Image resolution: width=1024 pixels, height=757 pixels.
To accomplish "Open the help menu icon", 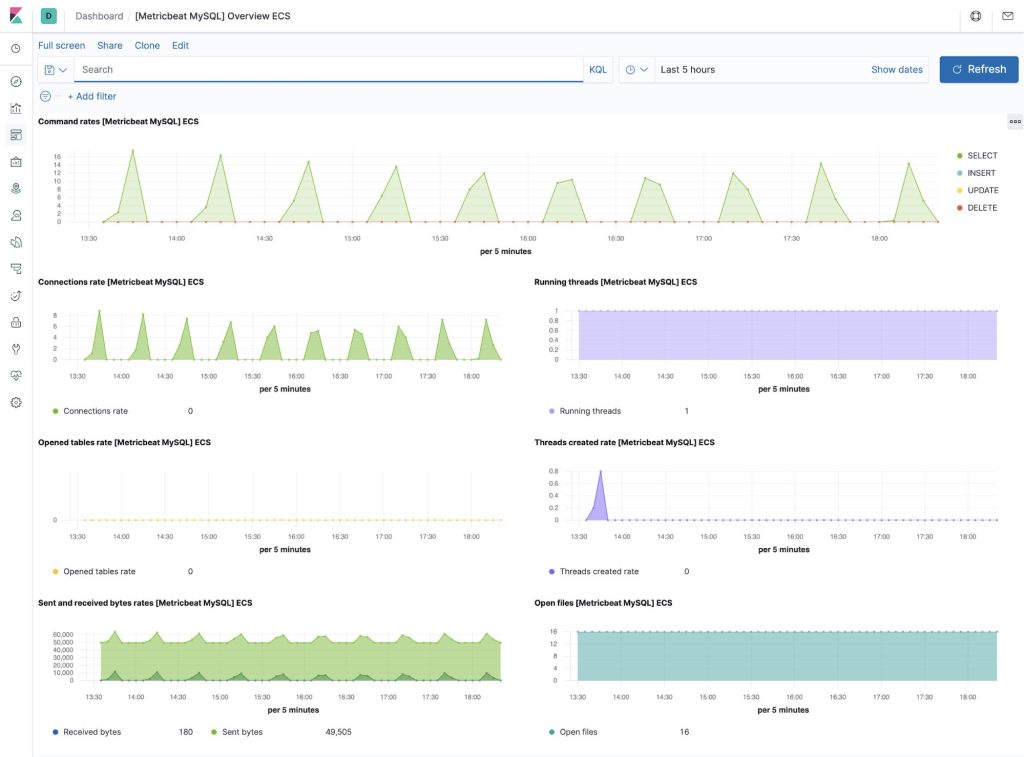I will [976, 16].
